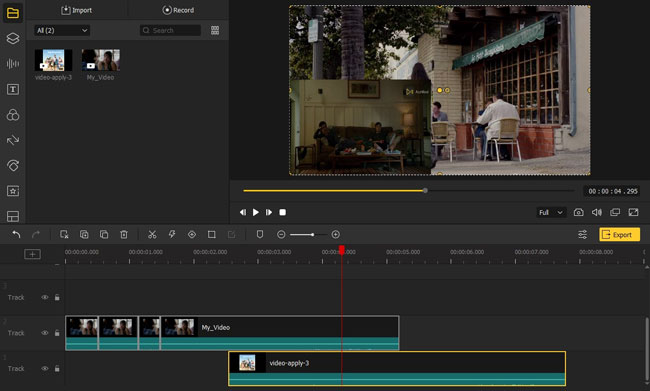Screen dimensions: 650x391
Task: Add a new track to timeline
Action: pos(32,254)
